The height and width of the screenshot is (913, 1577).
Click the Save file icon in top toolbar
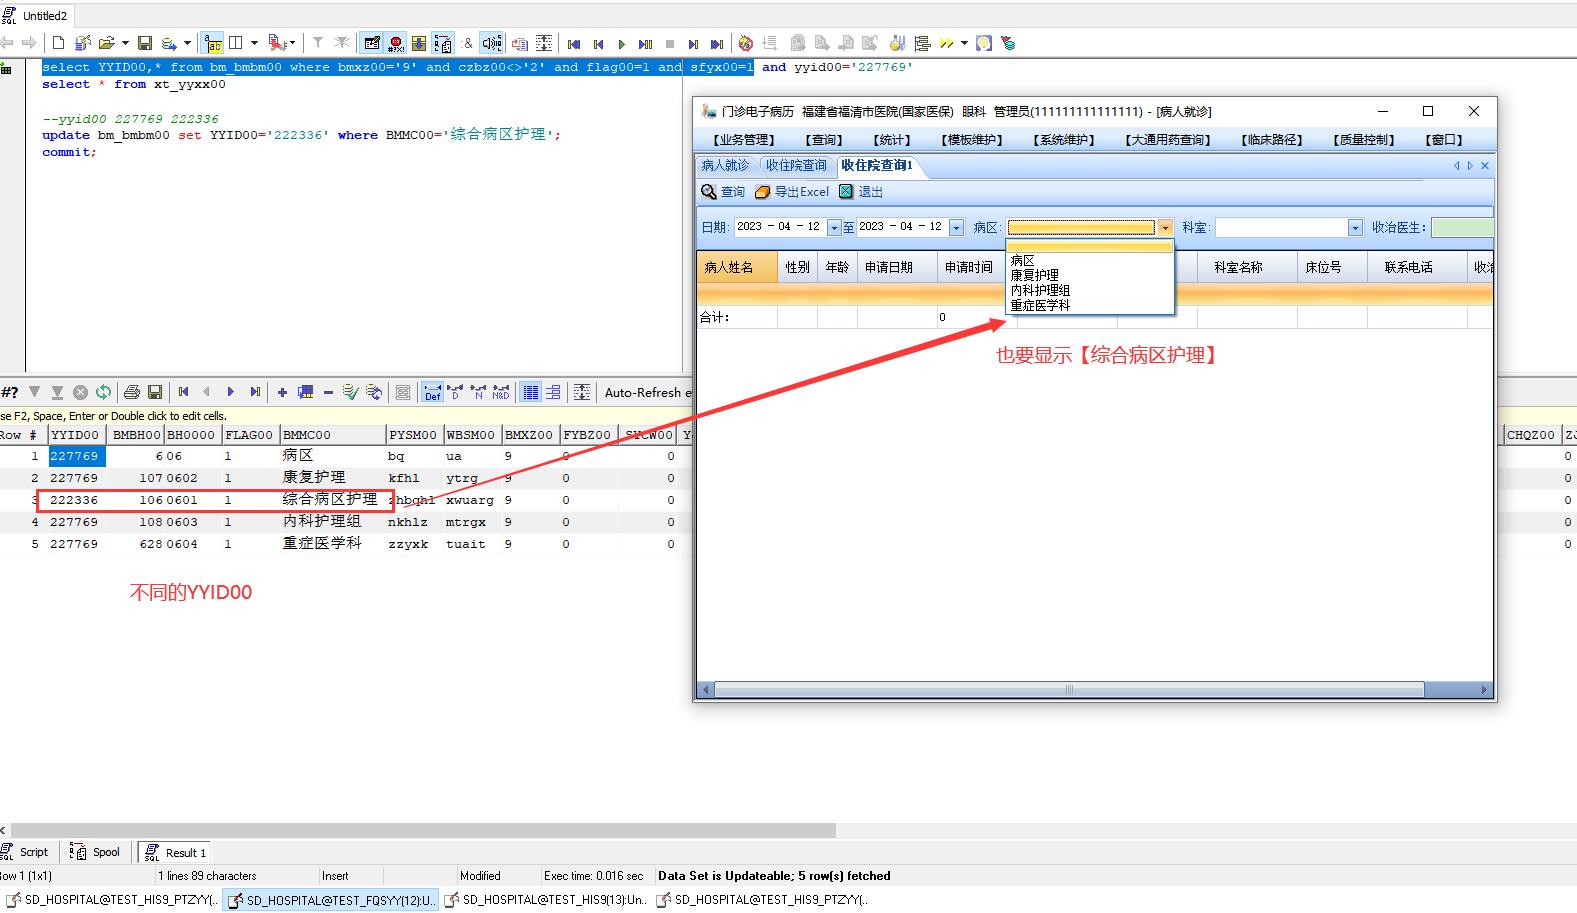[145, 43]
